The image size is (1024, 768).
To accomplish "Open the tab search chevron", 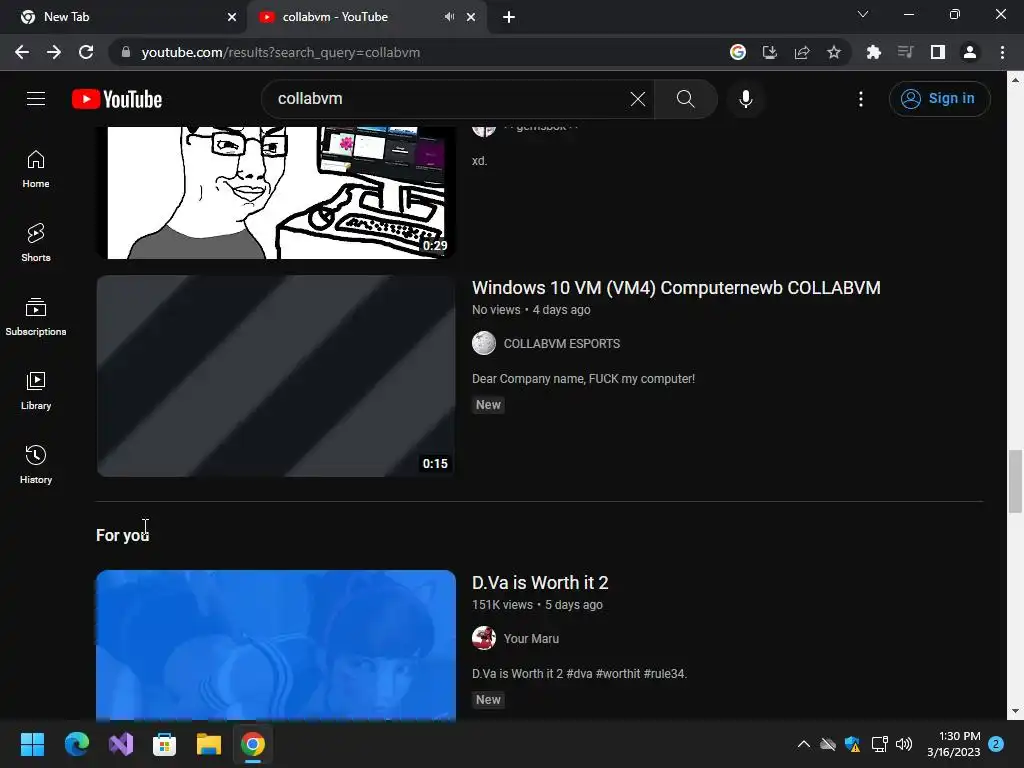I will [863, 14].
